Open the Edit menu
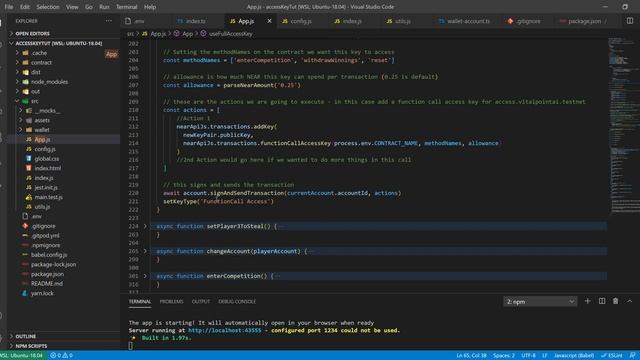This screenshot has height=360, width=640. coord(25,7)
